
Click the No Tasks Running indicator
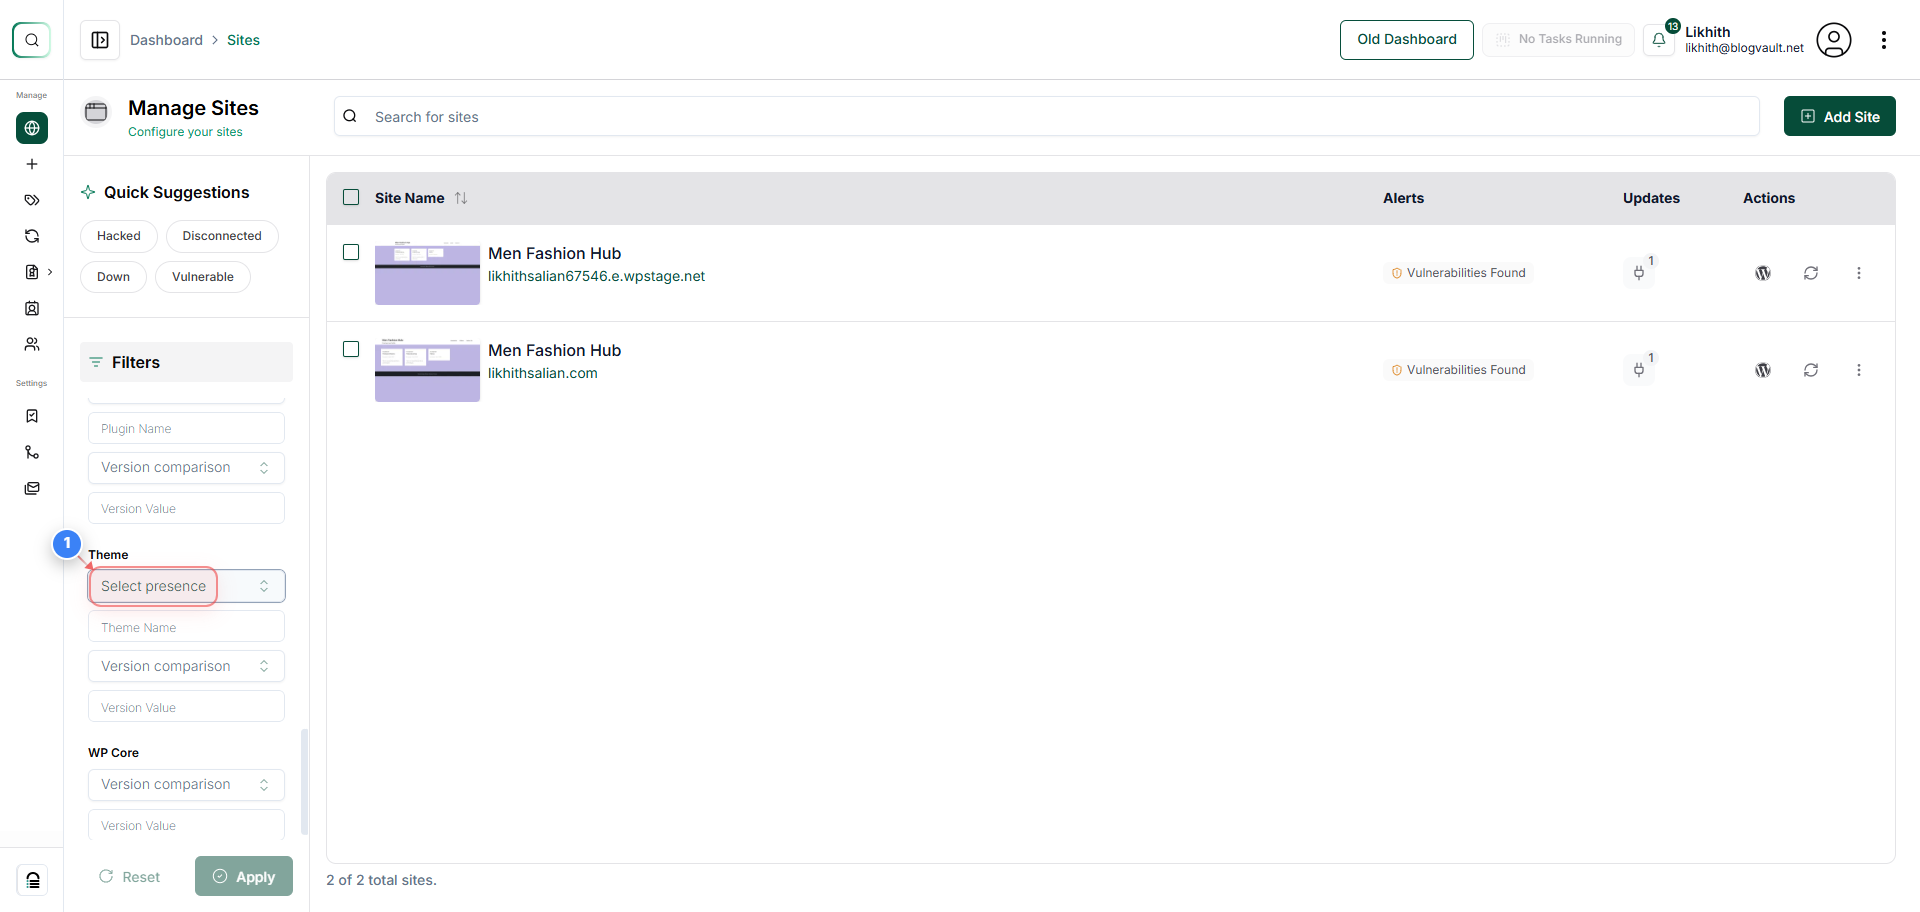click(1558, 40)
